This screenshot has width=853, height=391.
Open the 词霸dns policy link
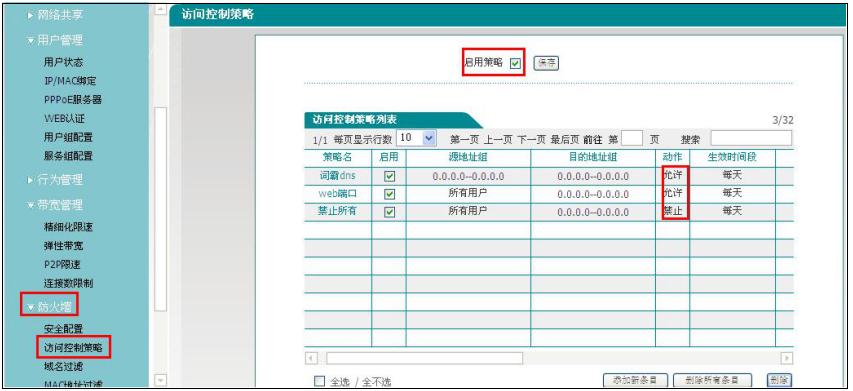click(337, 176)
